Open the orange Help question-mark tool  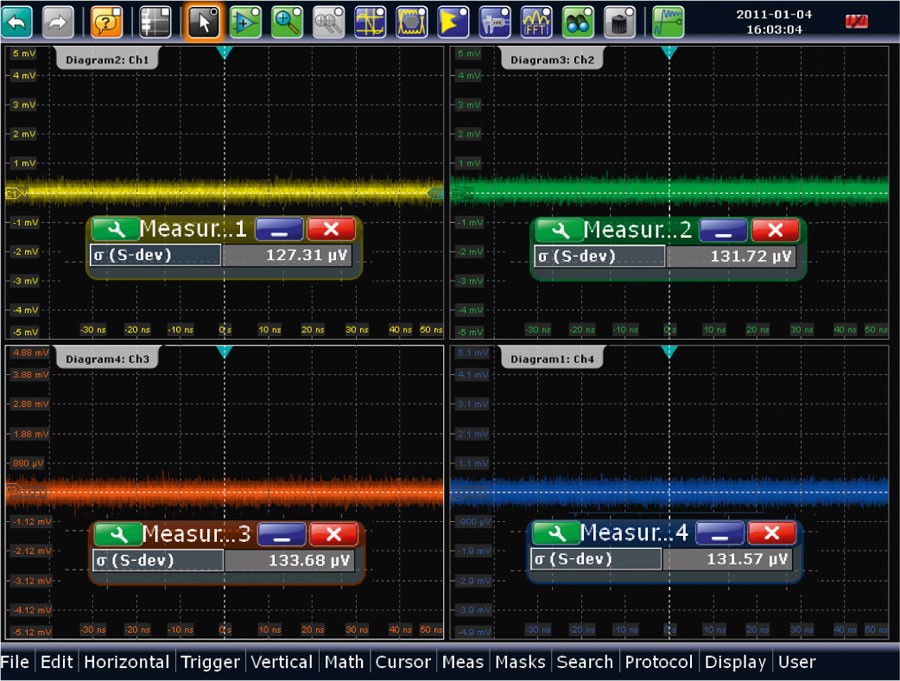point(107,21)
